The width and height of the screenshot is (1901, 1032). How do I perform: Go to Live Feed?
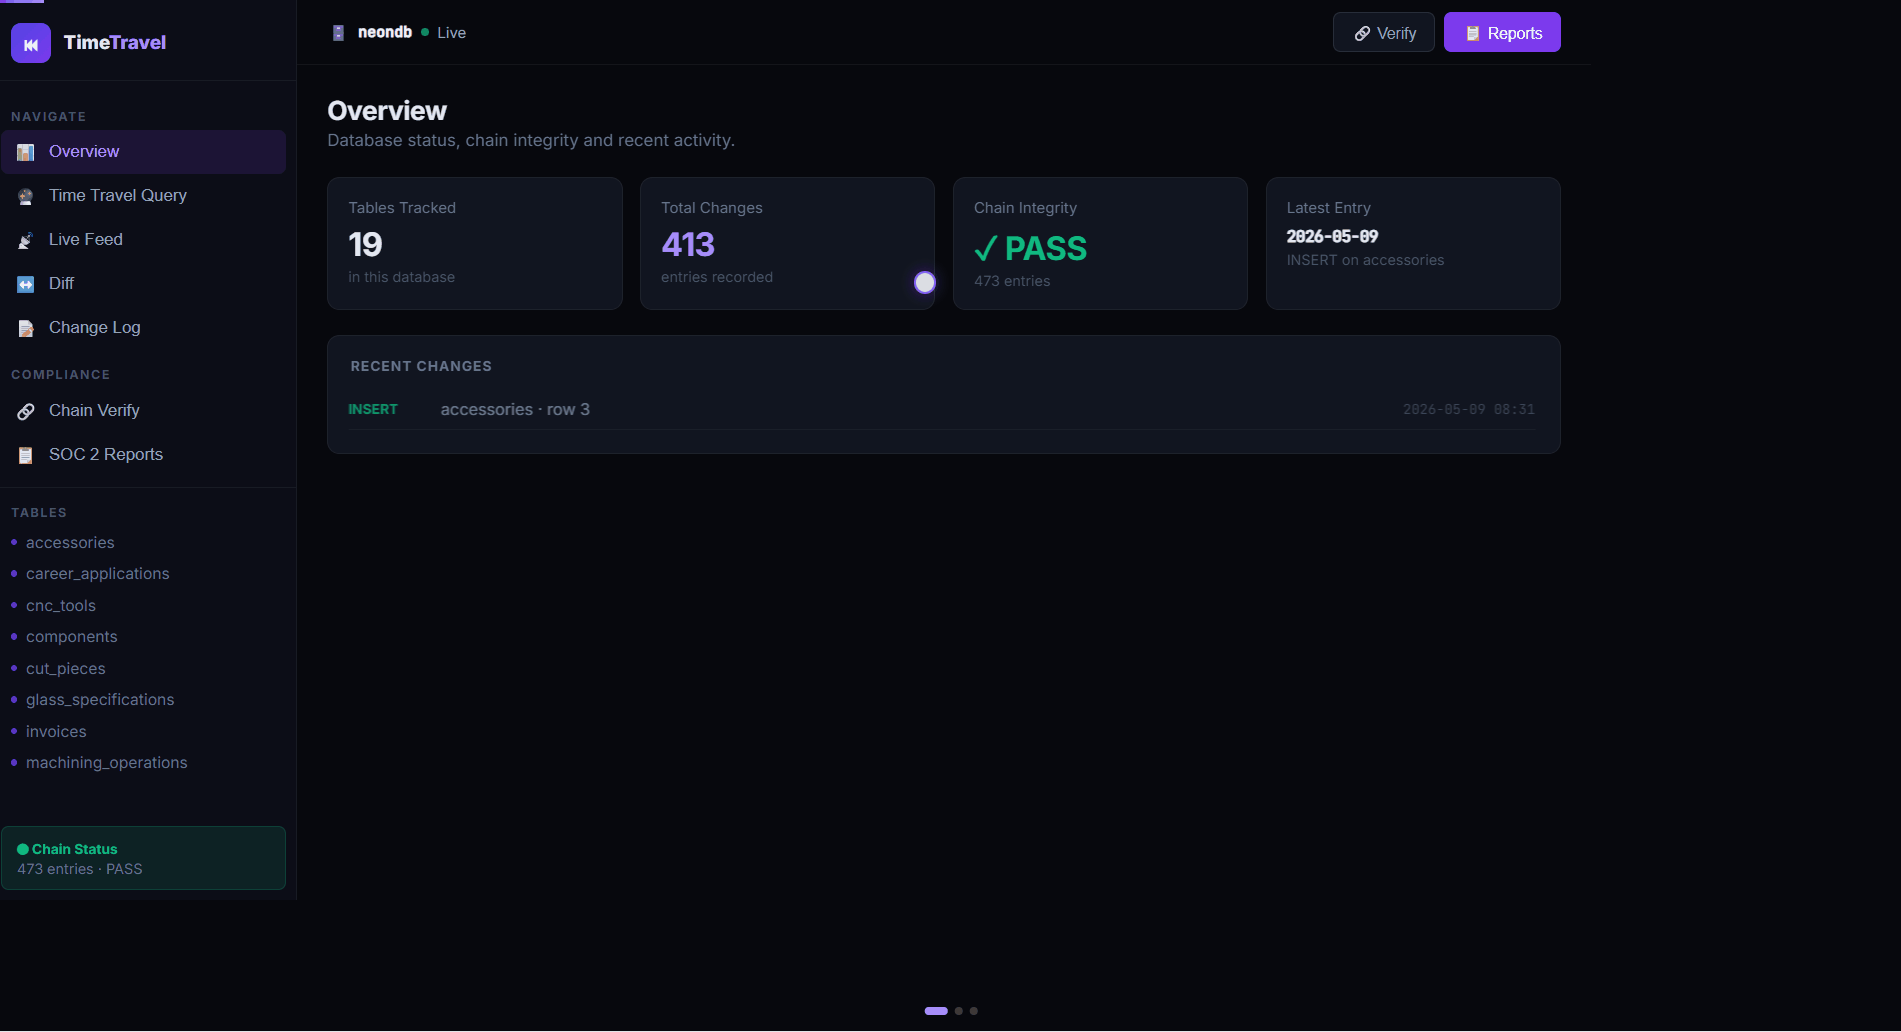pyautogui.click(x=143, y=240)
